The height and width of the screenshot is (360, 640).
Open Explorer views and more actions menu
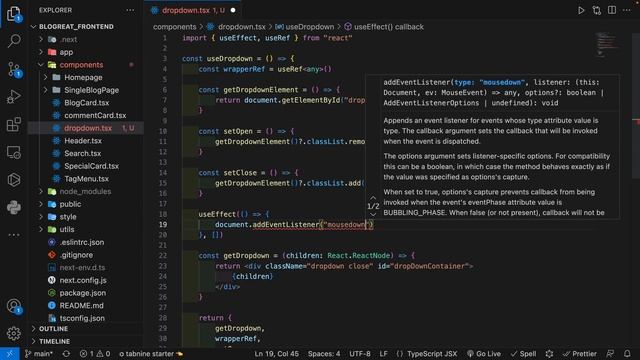tap(130, 10)
